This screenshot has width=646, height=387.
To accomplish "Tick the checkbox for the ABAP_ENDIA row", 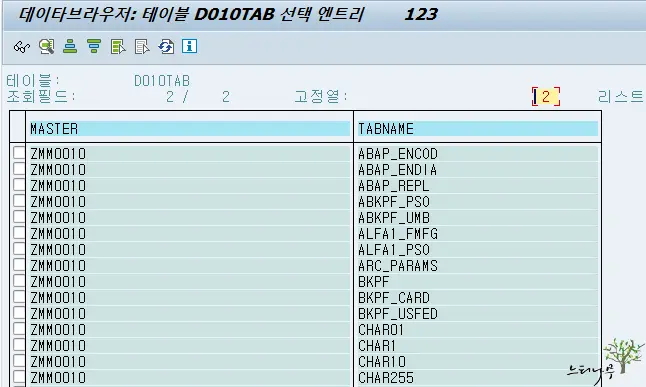I will pos(19,169).
